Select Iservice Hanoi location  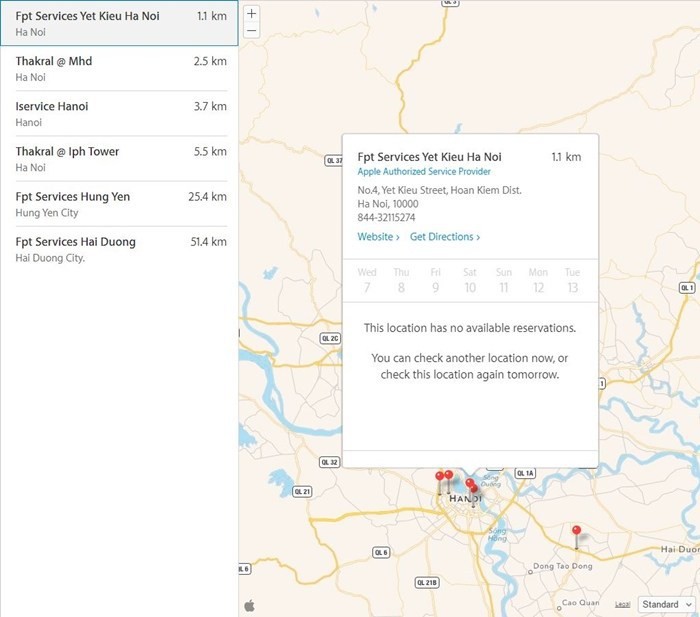tap(121, 113)
